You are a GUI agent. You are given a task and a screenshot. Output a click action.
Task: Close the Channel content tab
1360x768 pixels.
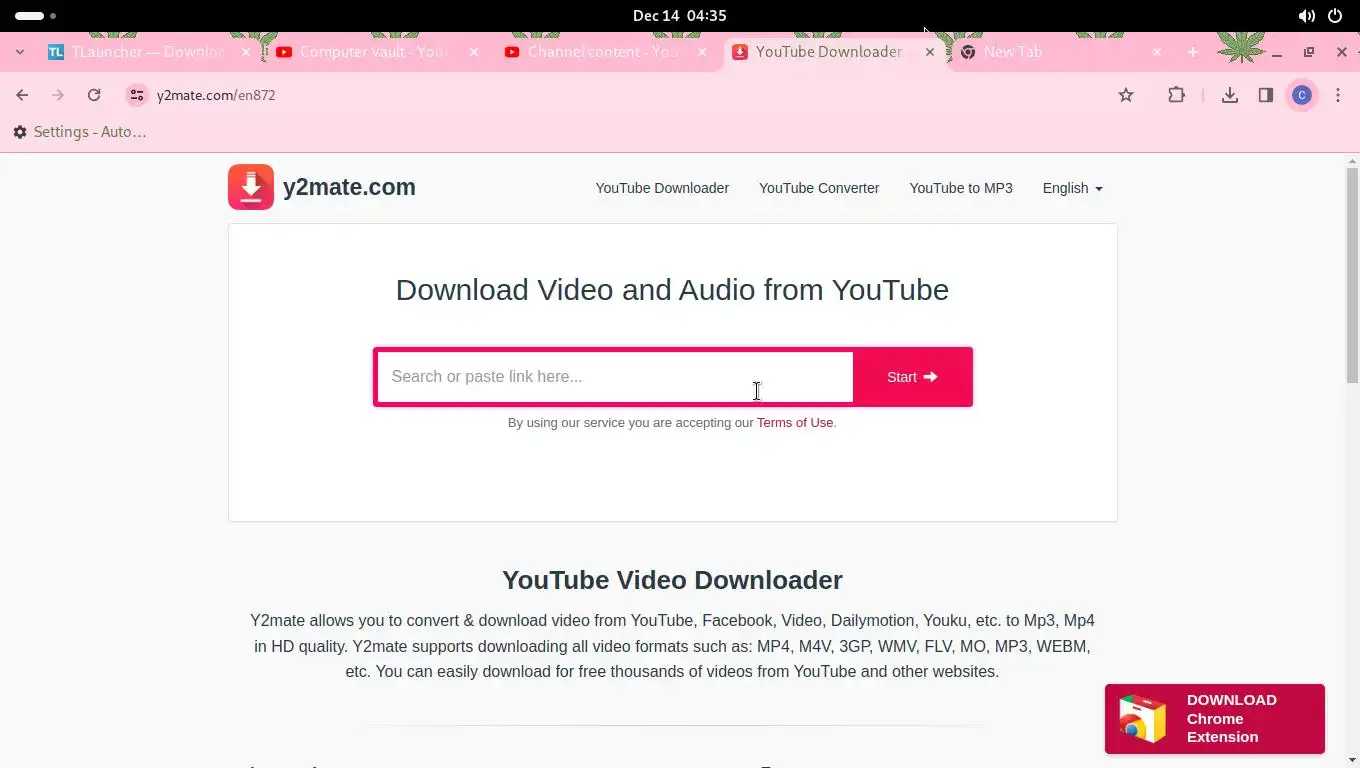point(702,52)
